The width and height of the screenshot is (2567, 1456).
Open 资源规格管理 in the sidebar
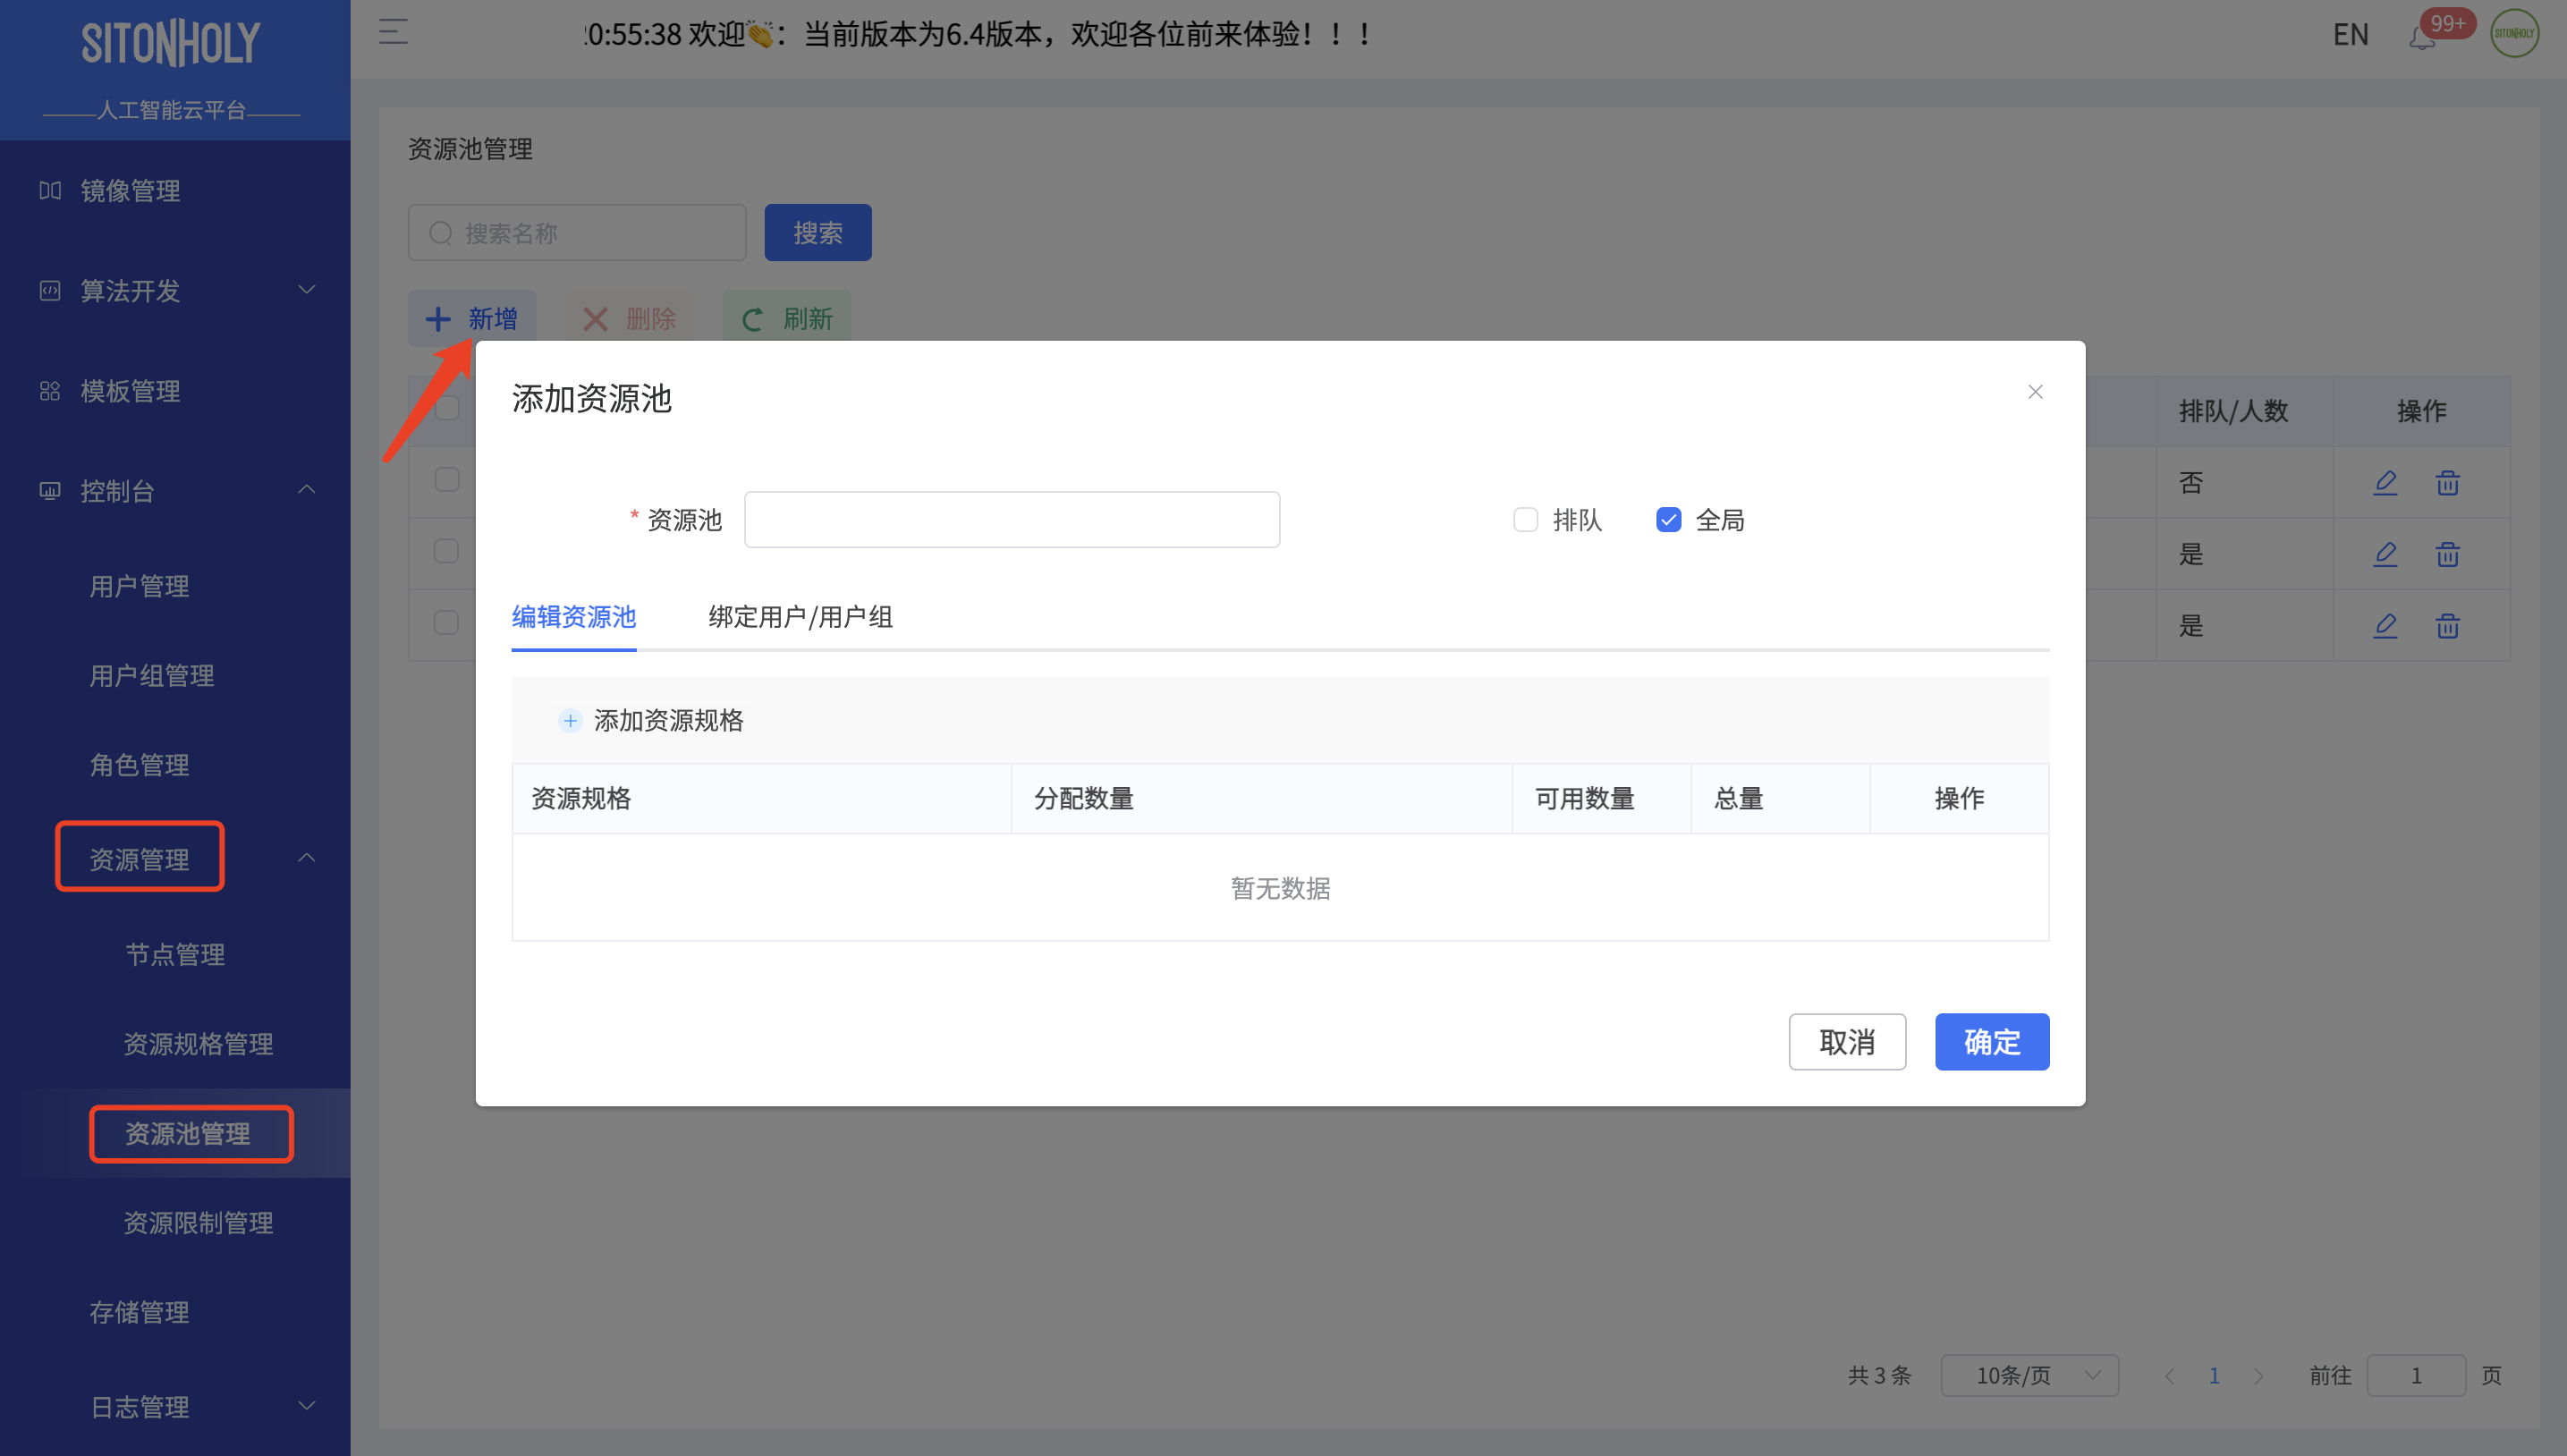pos(198,1044)
